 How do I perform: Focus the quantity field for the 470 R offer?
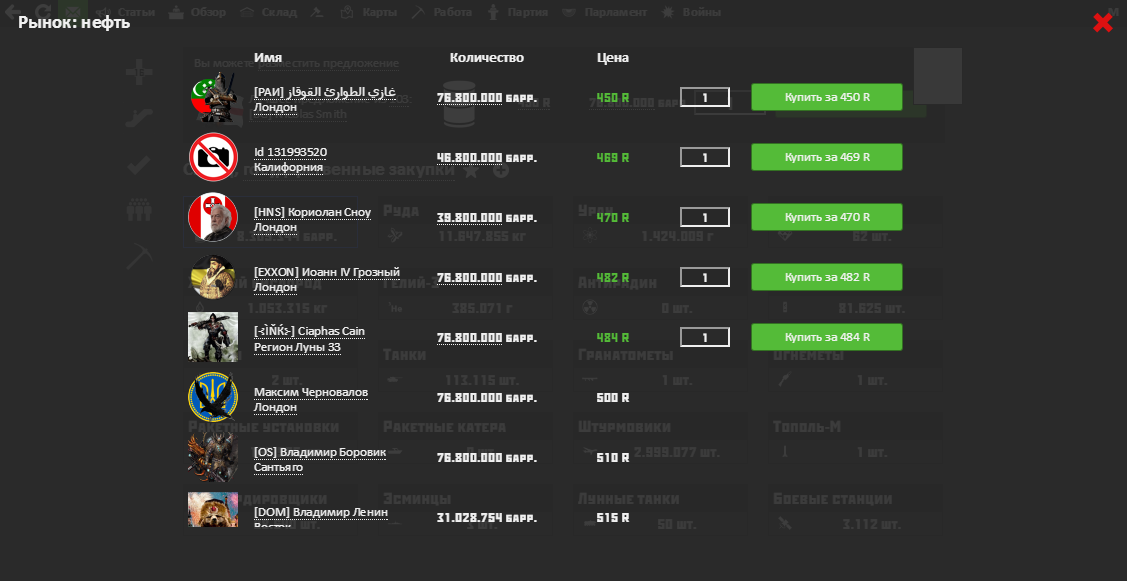tap(704, 217)
